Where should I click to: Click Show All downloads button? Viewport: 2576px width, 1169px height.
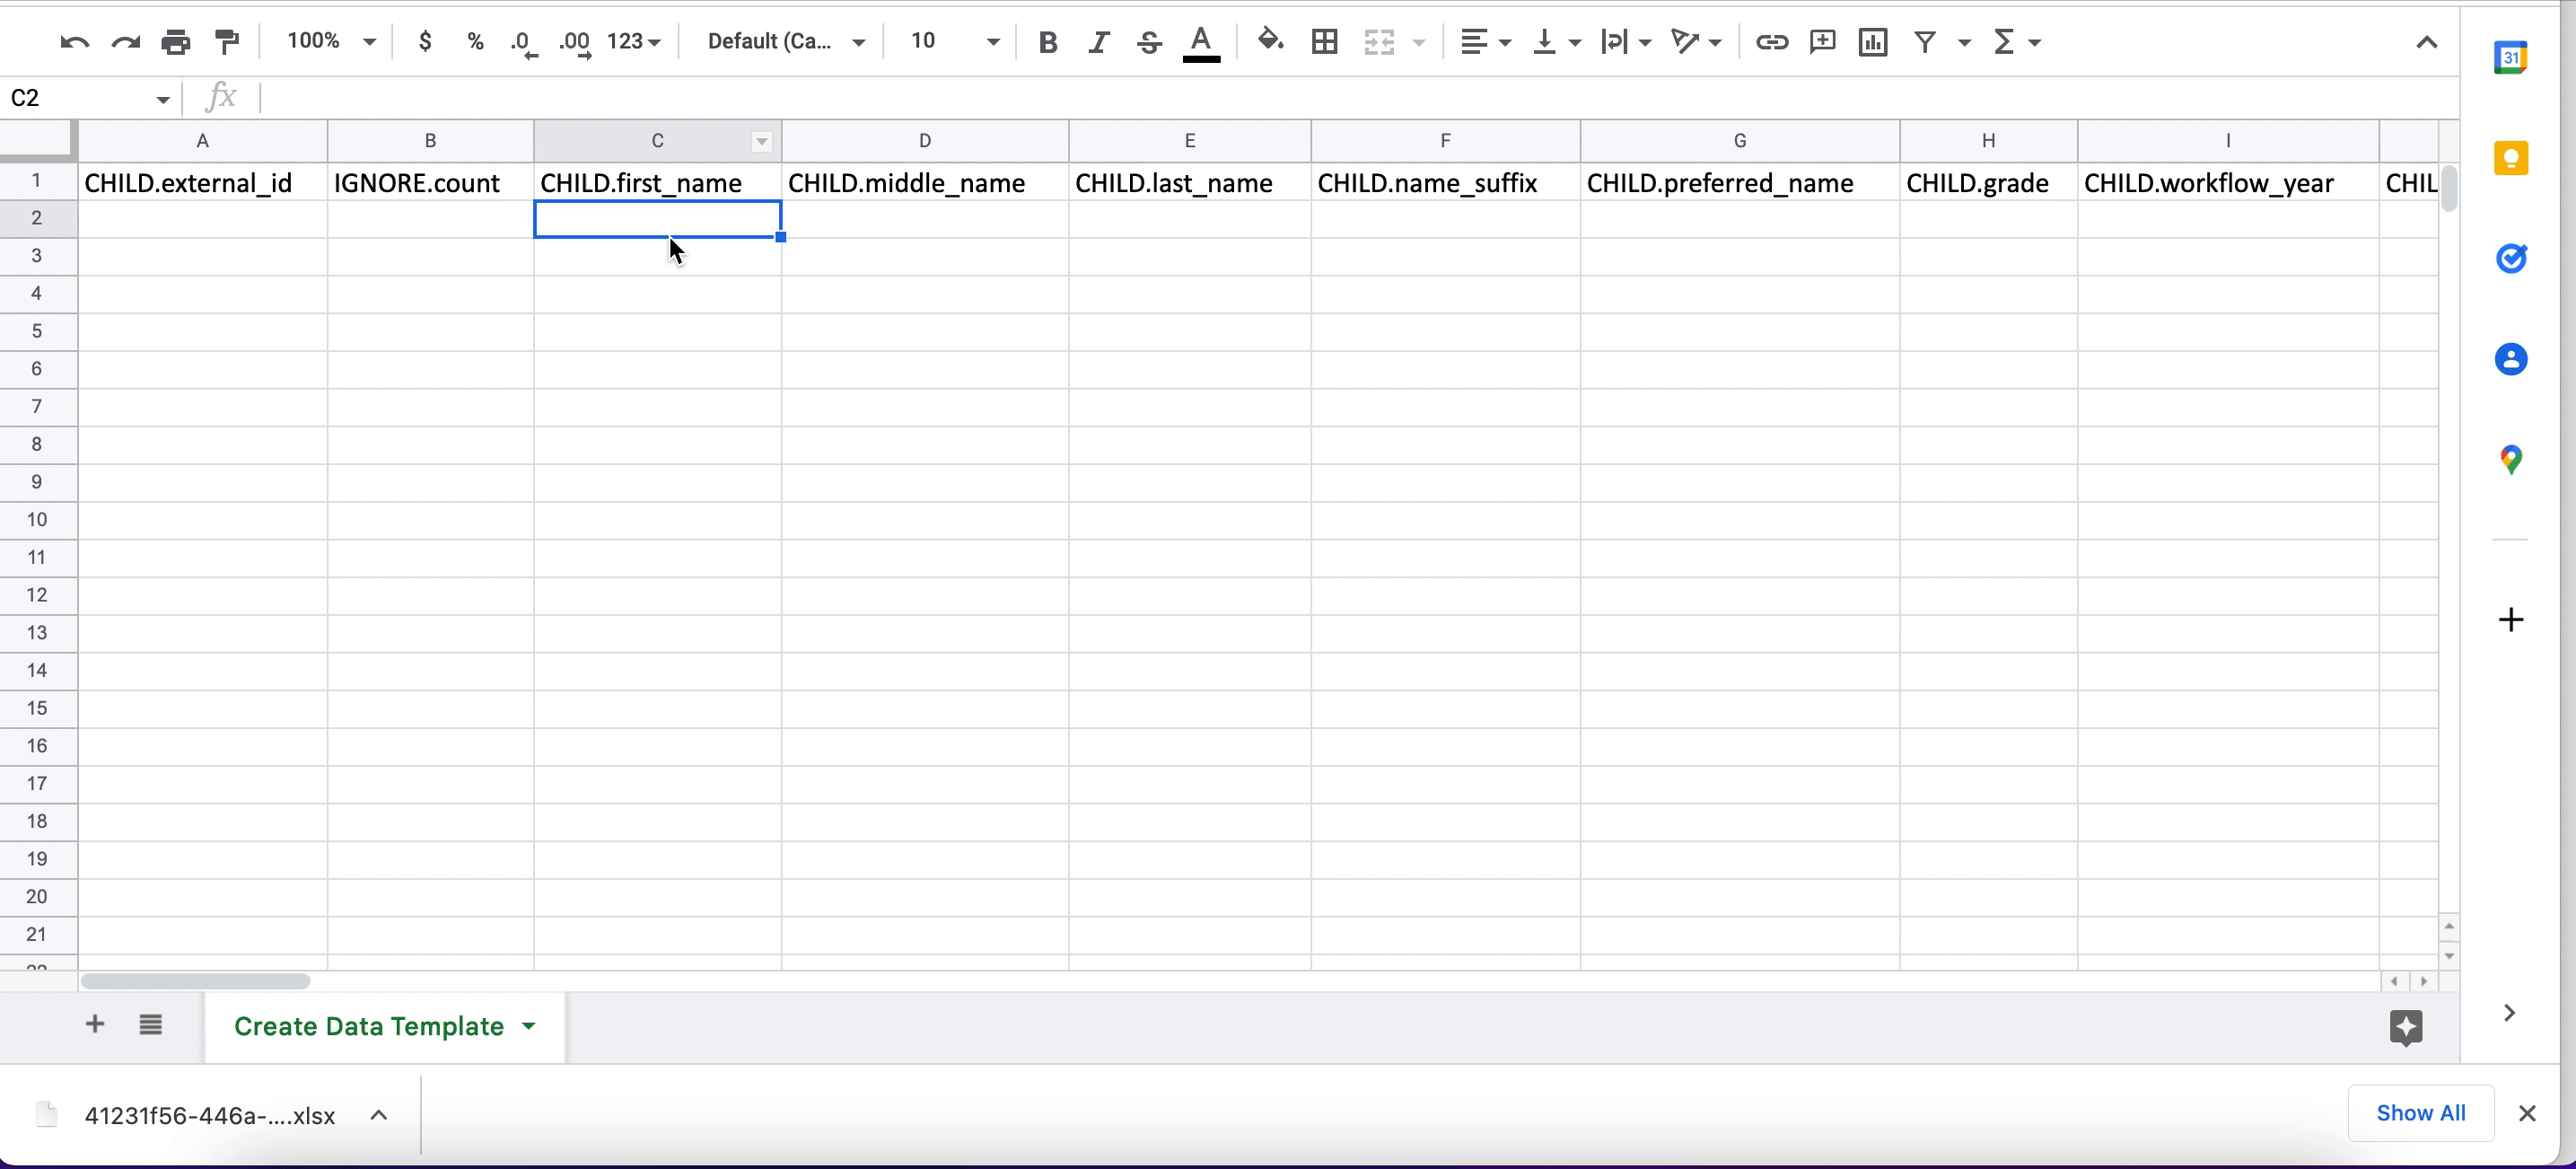2420,1113
